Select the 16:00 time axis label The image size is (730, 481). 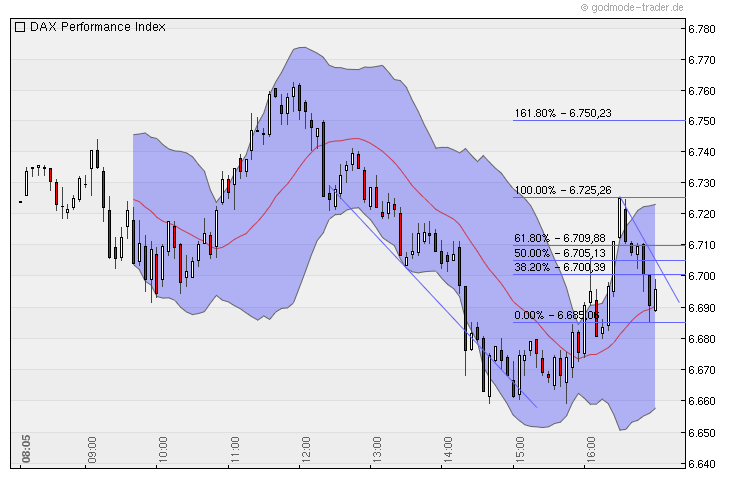[590, 450]
